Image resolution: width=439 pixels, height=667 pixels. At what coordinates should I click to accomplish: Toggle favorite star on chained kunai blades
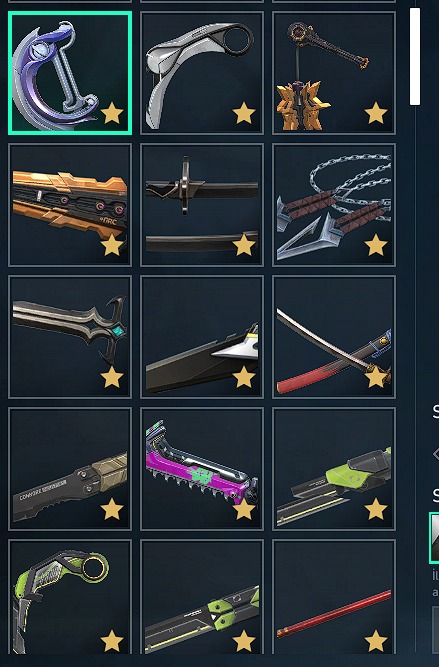coord(376,245)
